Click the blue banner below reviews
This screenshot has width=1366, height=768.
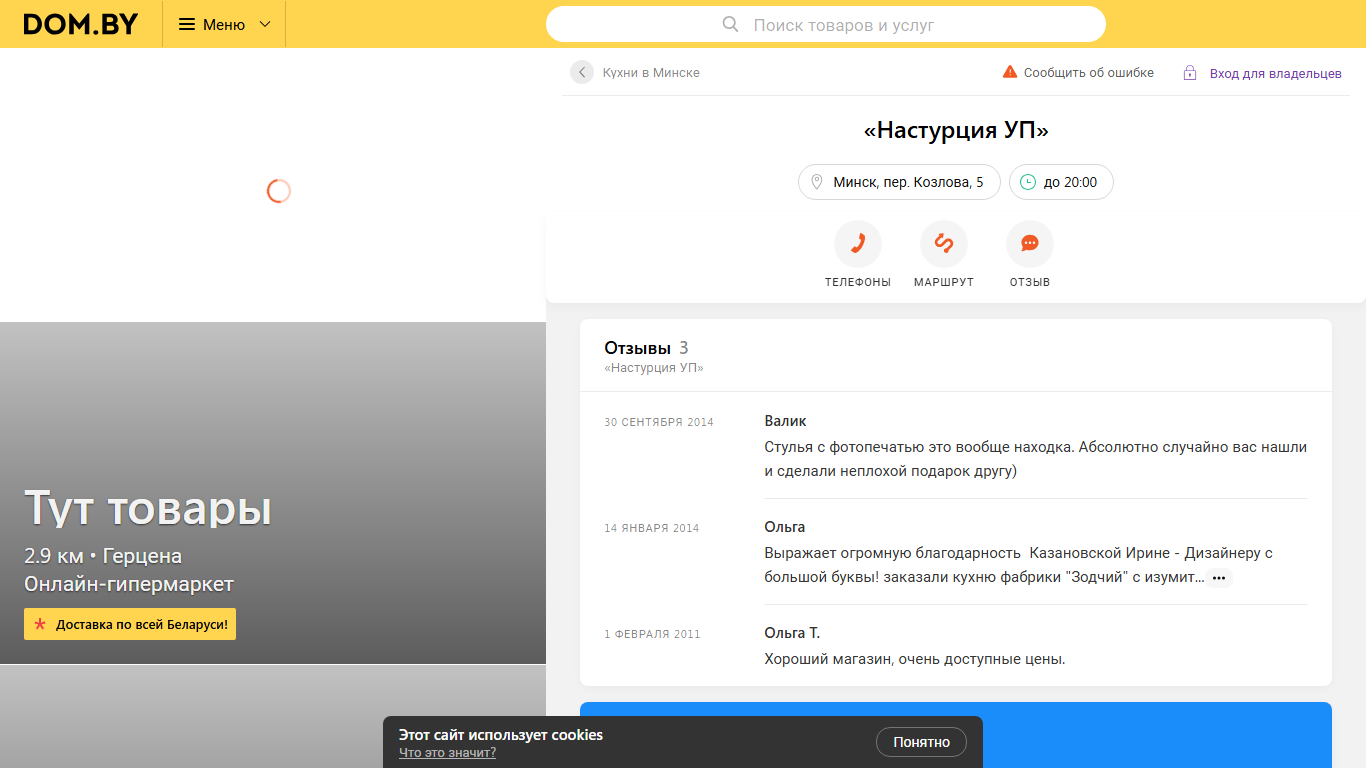956,735
